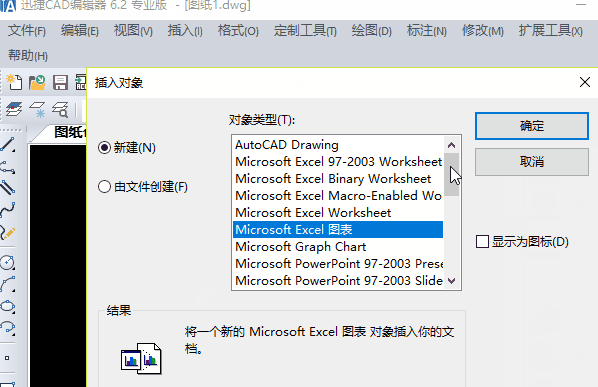Screen dimensions: 598x387
Task: Select the freehand sketch pencil tool
Action: point(8,232)
